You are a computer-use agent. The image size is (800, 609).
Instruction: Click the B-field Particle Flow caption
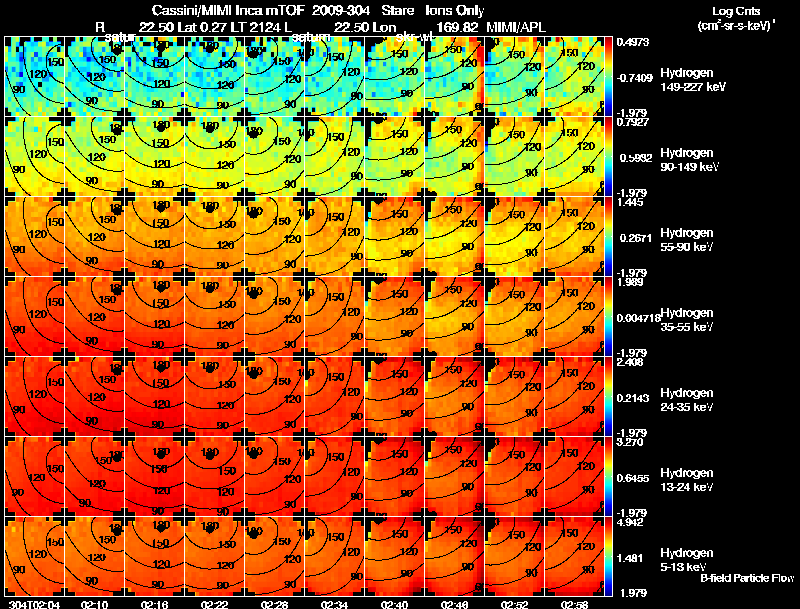(747, 578)
